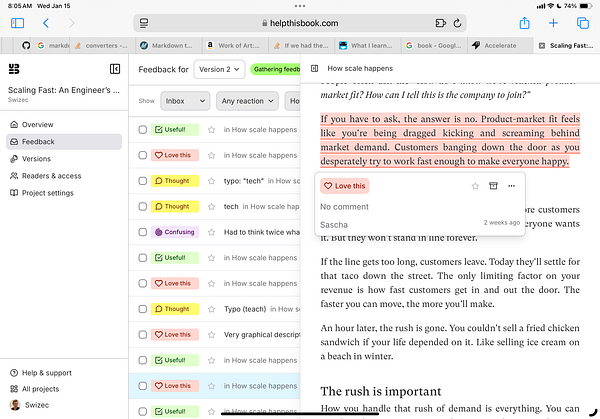
Task: Click the Help This Book logo
Action: 14,69
